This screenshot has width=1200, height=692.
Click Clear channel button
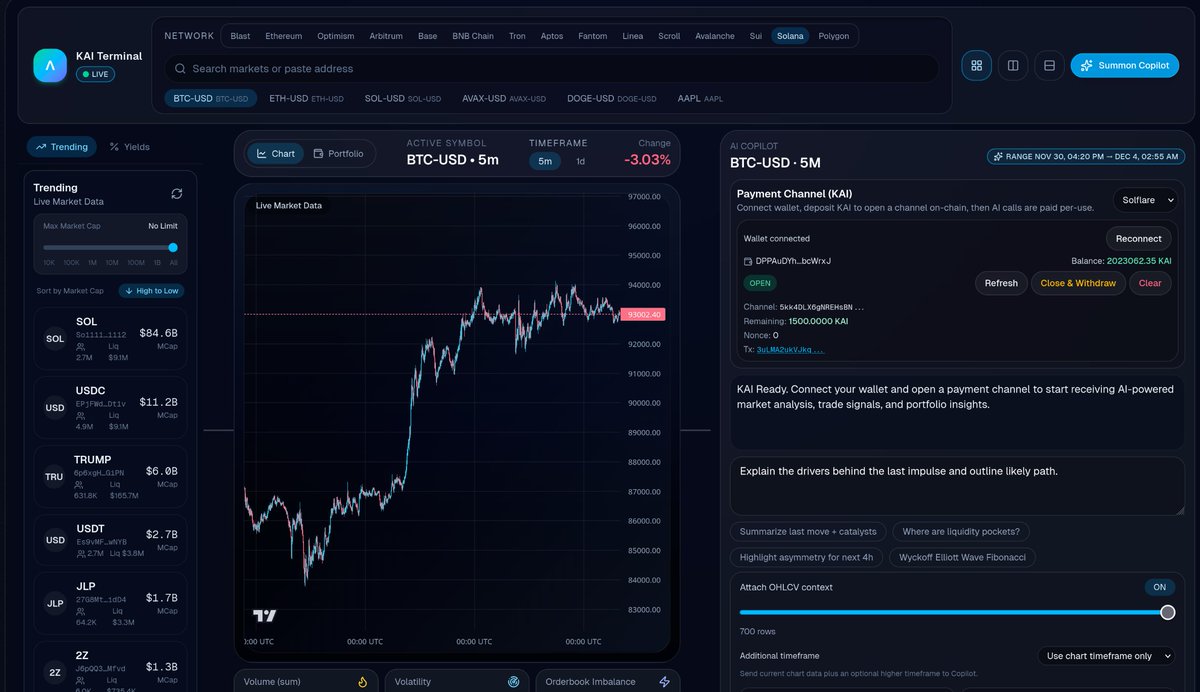click(1150, 283)
